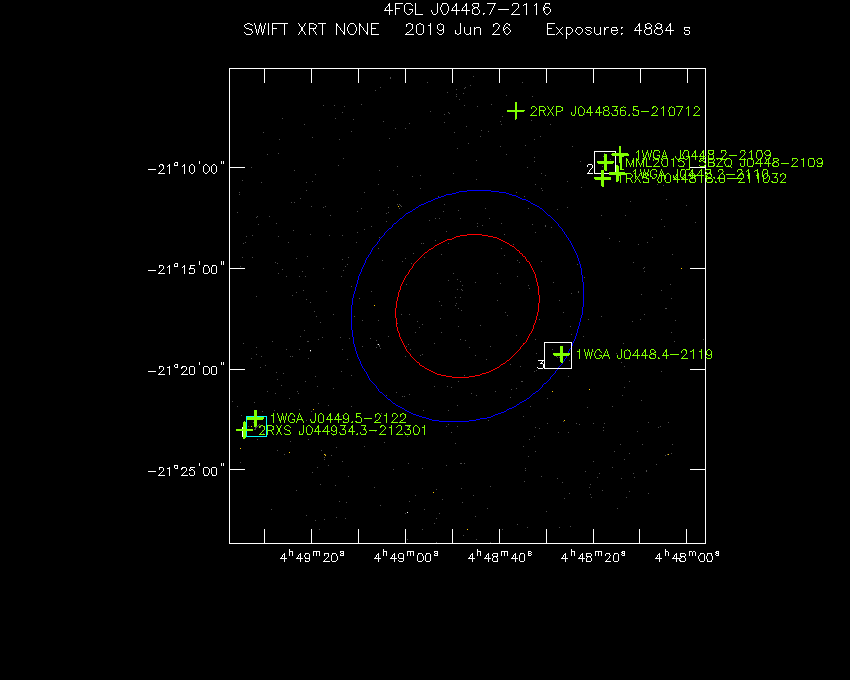Select the 2RXS J044934.3-212301 label
Image resolution: width=850 pixels, height=680 pixels.
[x=342, y=431]
